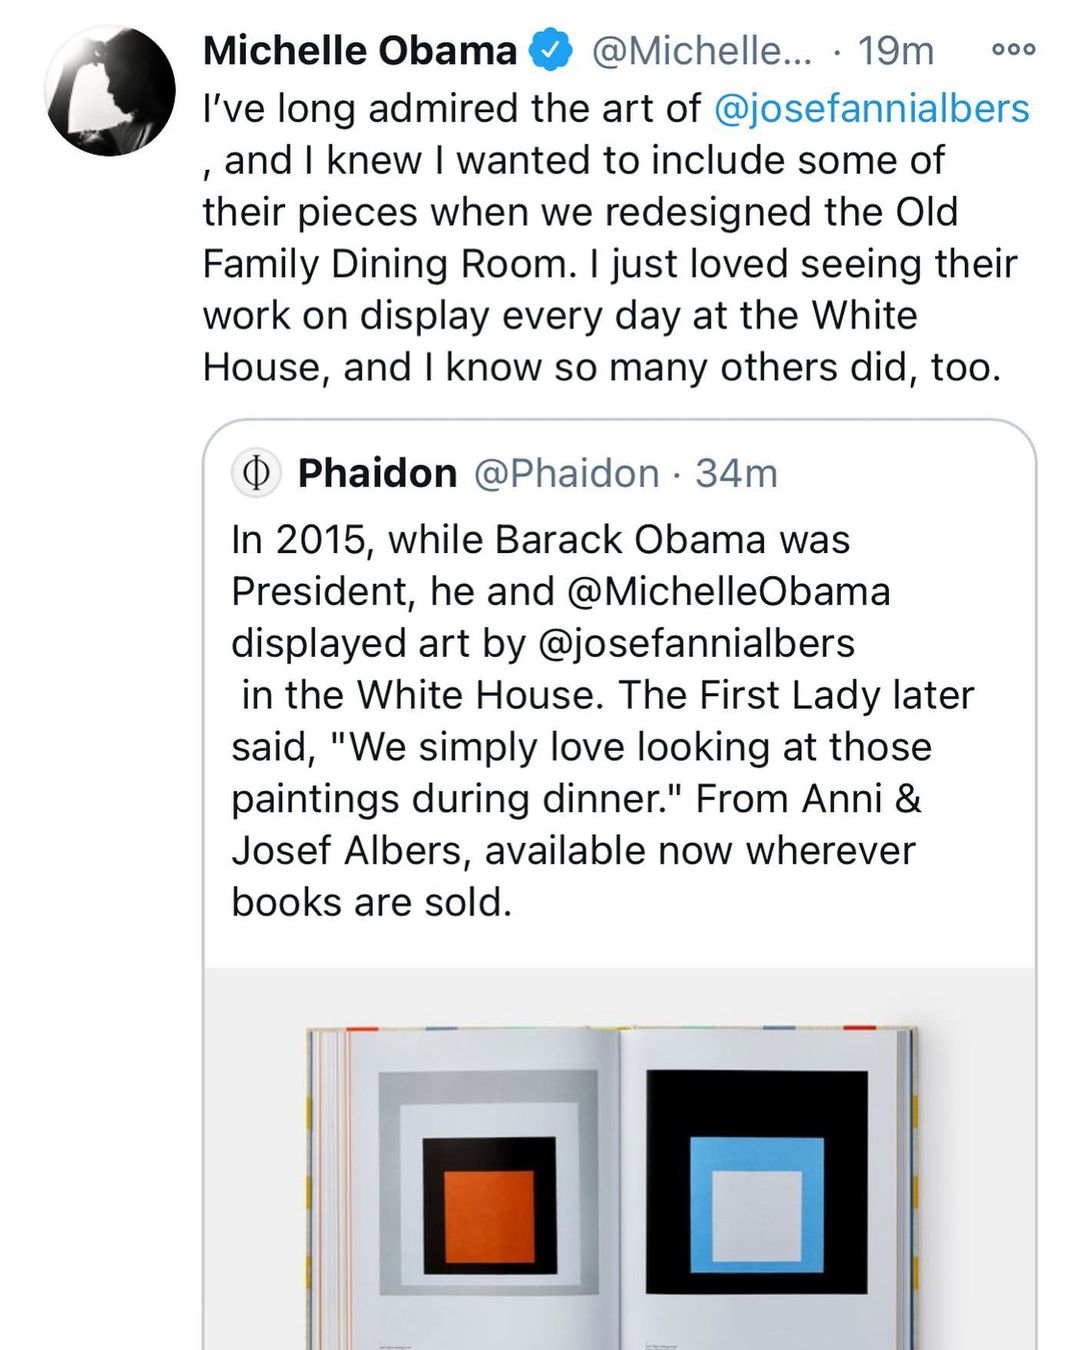Open the tweet author's round profile photo
Image resolution: width=1080 pixels, height=1350 pixels.
[x=110, y=91]
